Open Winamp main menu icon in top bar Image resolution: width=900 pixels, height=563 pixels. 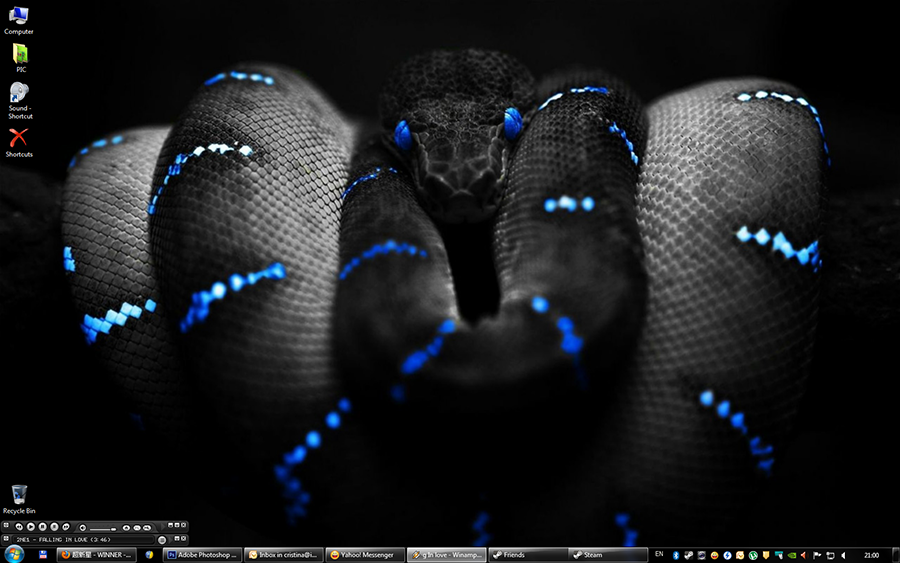pyautogui.click(x=6, y=525)
